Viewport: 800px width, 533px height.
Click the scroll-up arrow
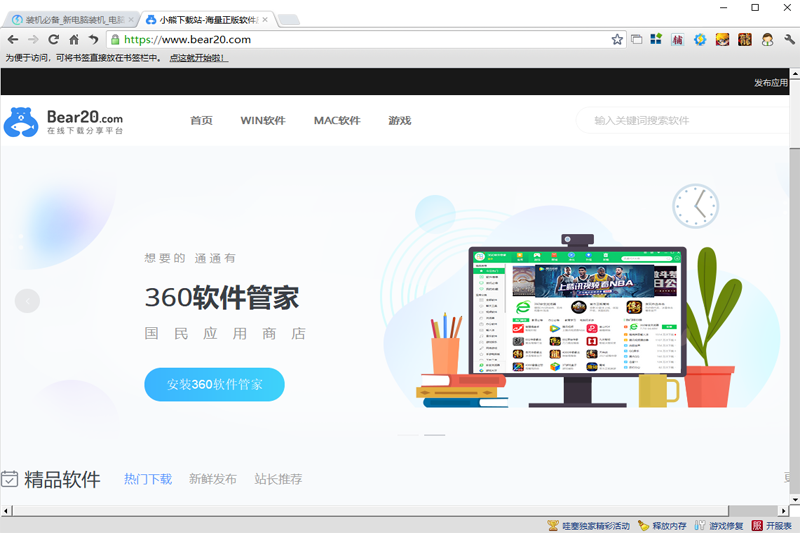795,74
